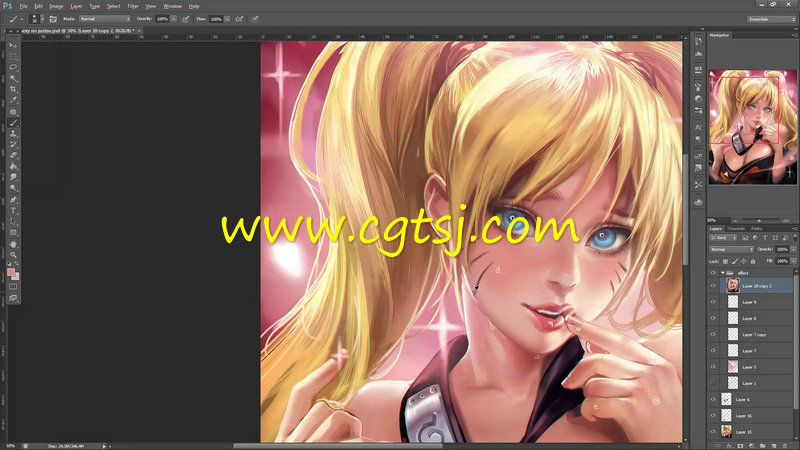This screenshot has height=450, width=800.
Task: Select the Hand tool
Action: click(13, 244)
